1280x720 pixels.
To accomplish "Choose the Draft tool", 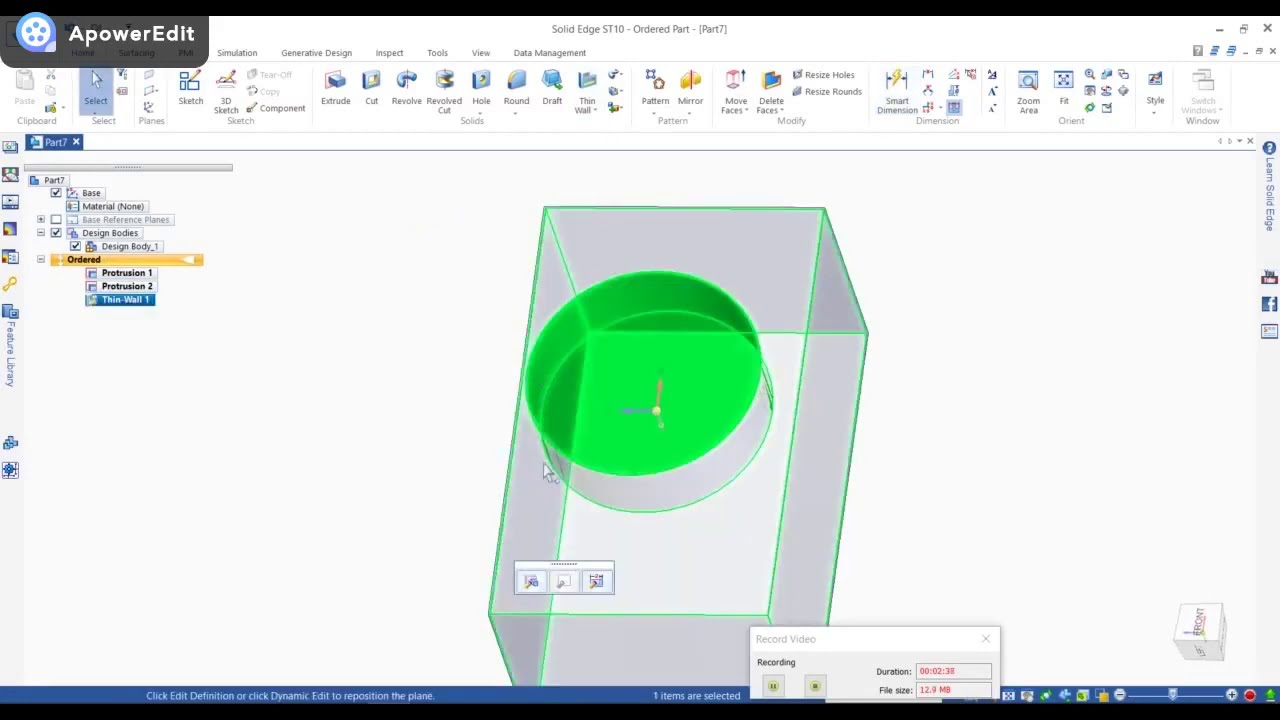I will coord(552,88).
